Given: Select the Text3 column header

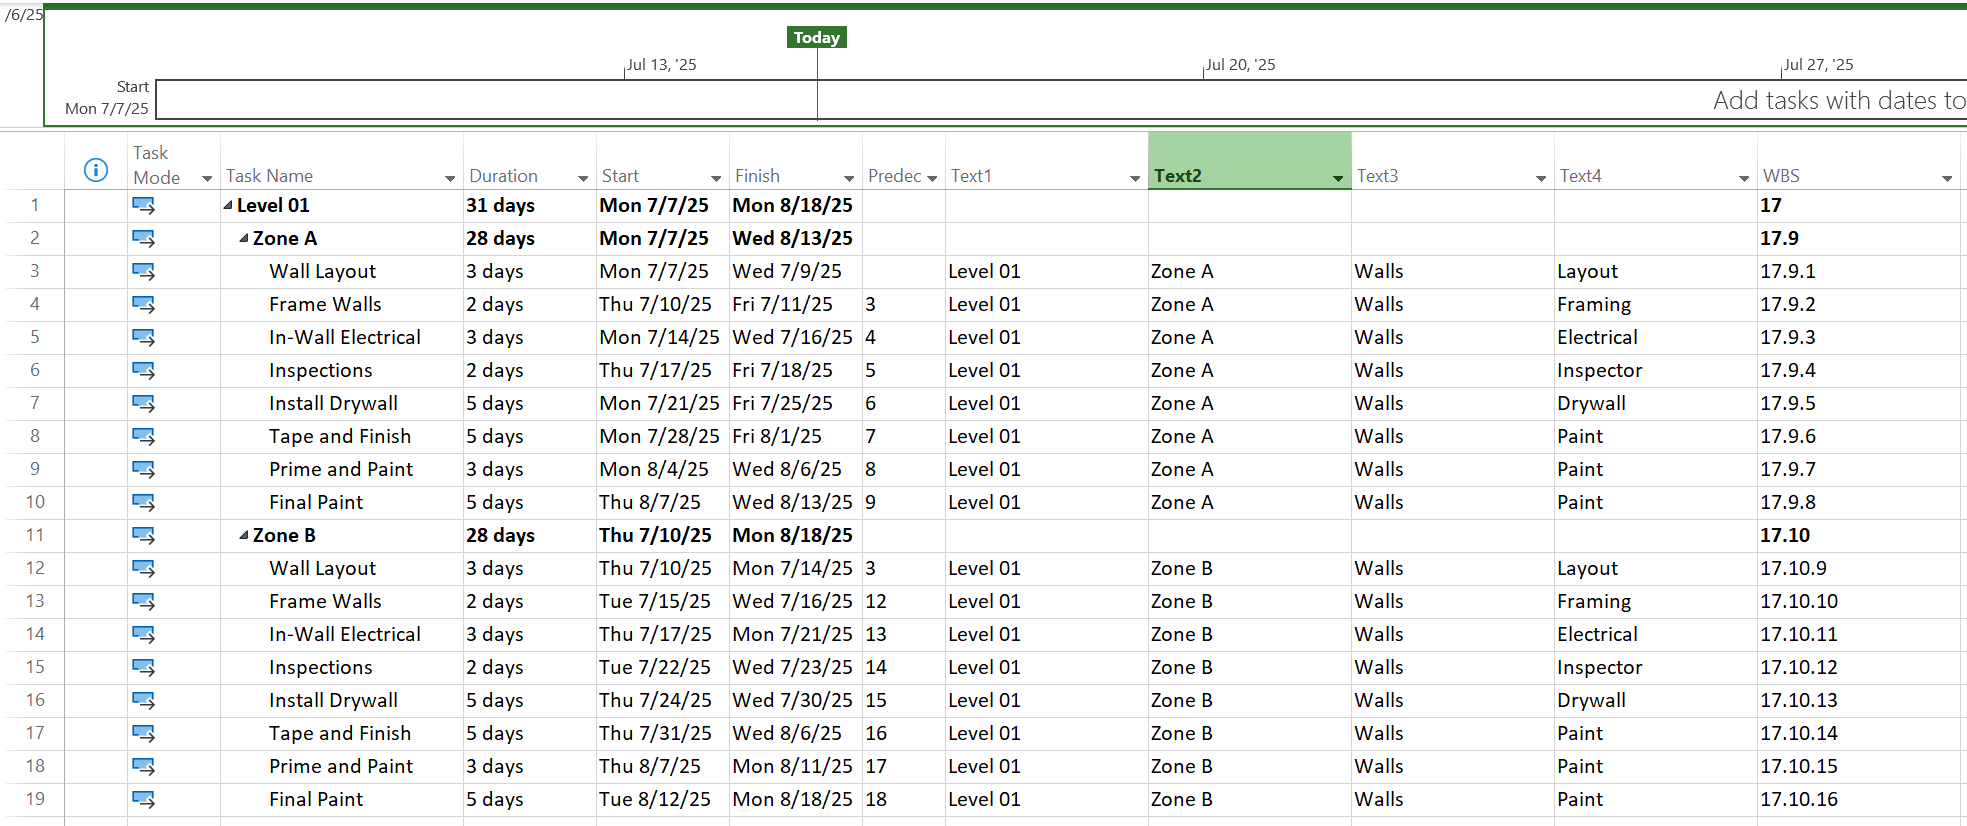Looking at the screenshot, I should coord(1452,161).
